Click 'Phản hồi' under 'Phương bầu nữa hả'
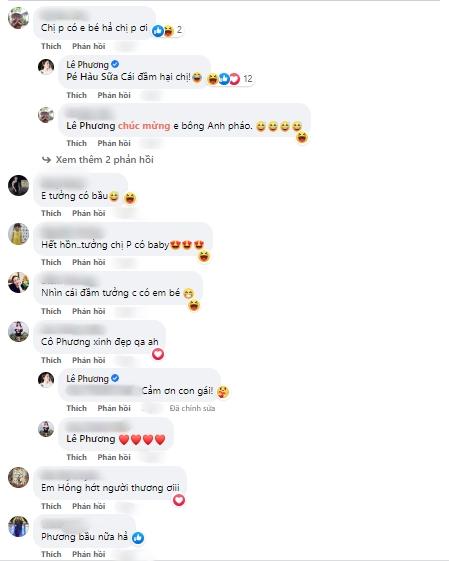 point(89,554)
